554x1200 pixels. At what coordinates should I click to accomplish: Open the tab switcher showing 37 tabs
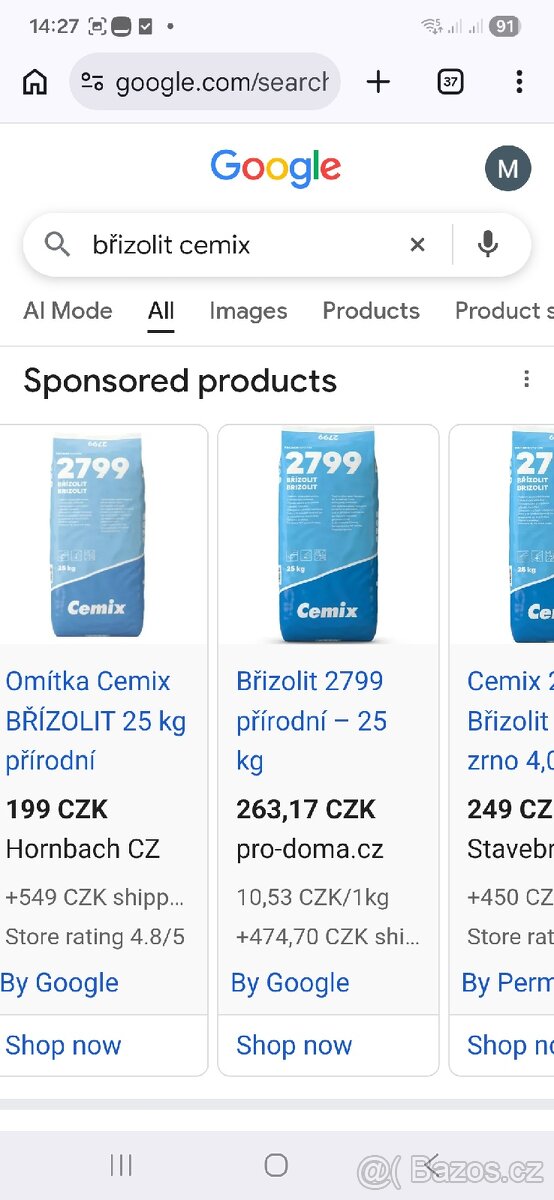point(450,82)
